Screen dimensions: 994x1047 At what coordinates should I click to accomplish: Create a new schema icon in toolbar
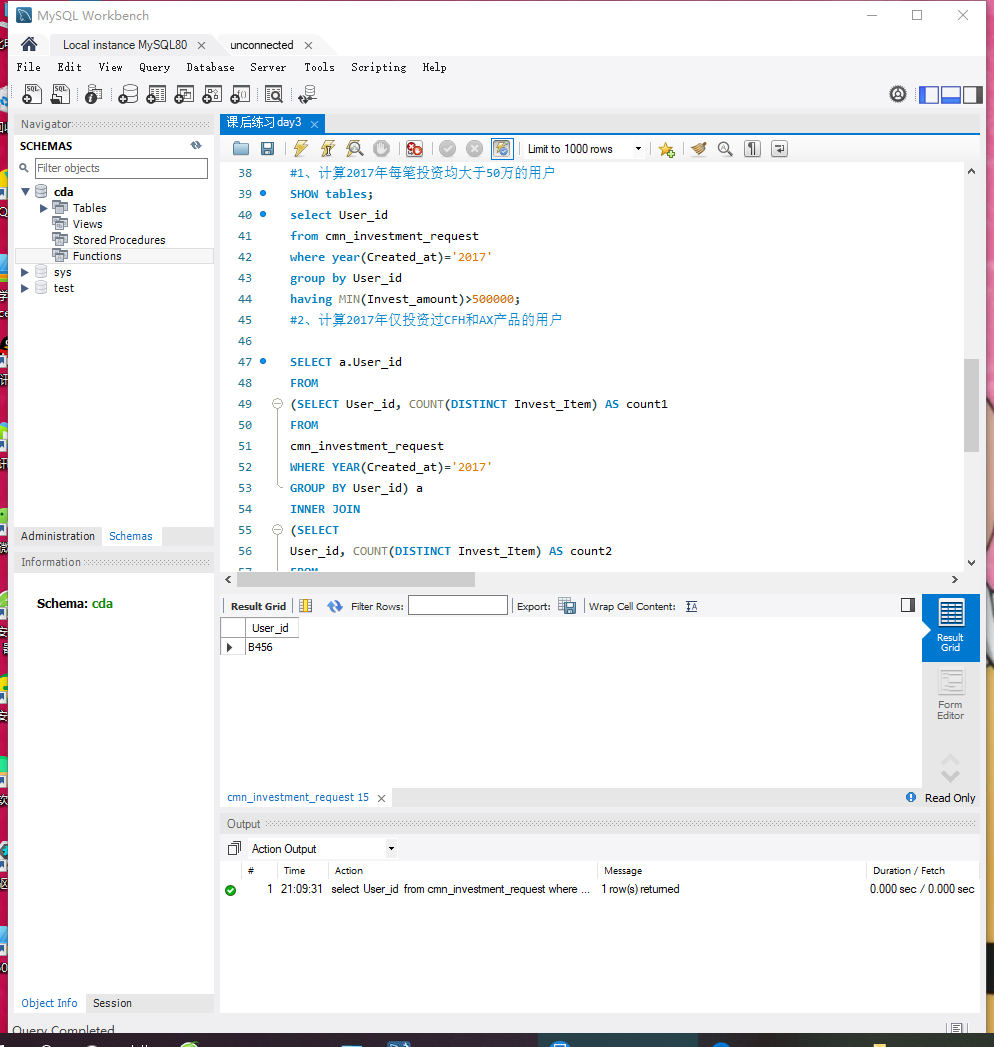pos(128,94)
